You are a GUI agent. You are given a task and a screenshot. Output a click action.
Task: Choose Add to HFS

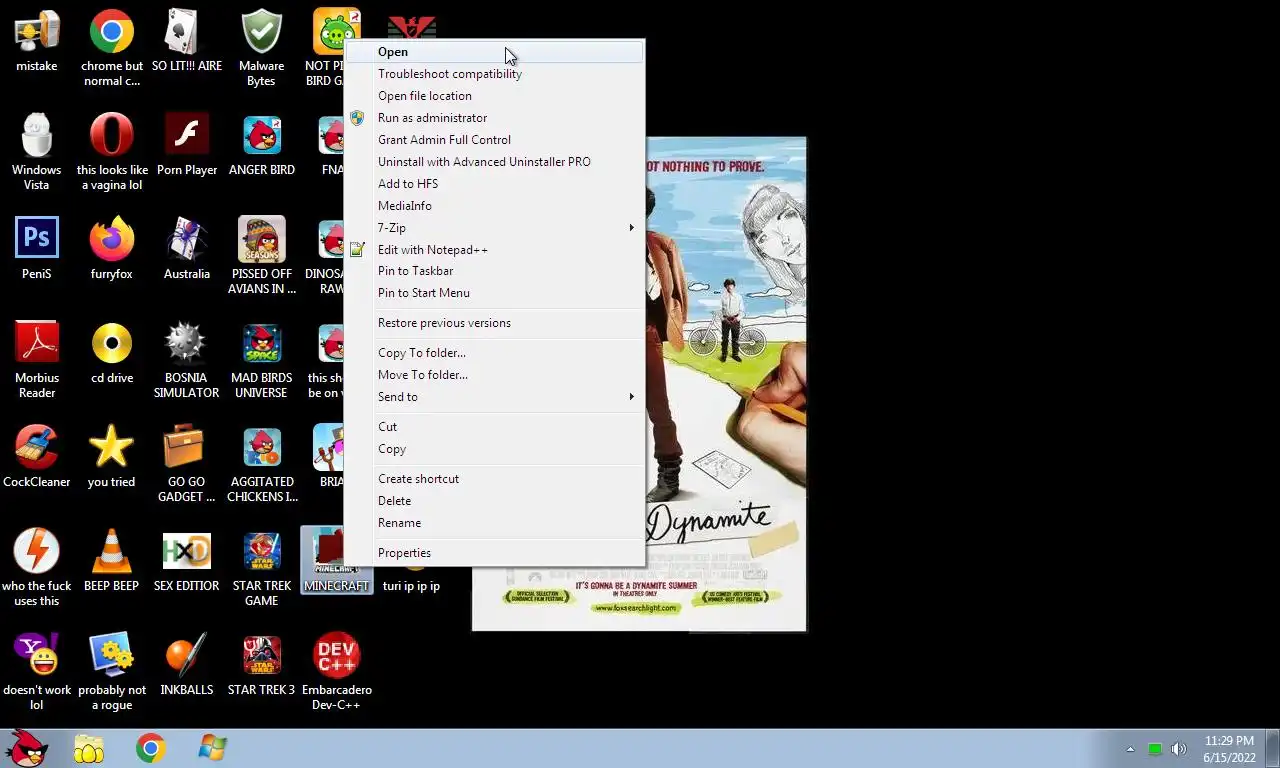pyautogui.click(x=494, y=184)
